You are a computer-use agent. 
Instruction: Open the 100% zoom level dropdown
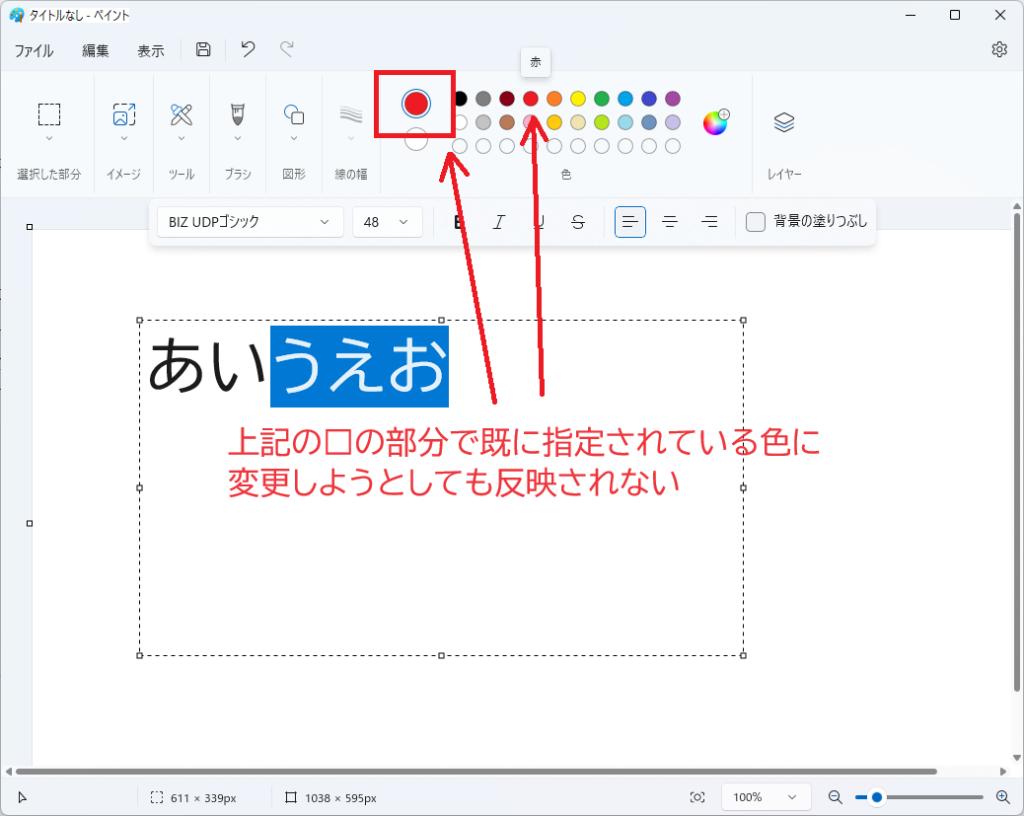pos(766,797)
